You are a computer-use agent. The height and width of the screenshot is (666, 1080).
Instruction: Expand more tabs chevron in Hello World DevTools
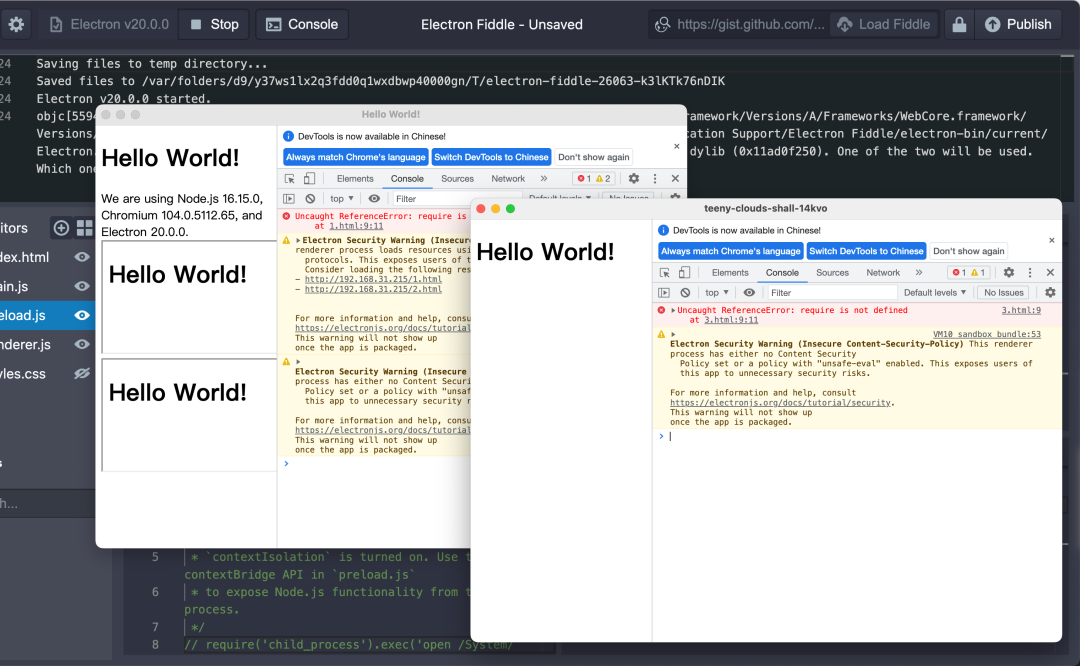[543, 178]
